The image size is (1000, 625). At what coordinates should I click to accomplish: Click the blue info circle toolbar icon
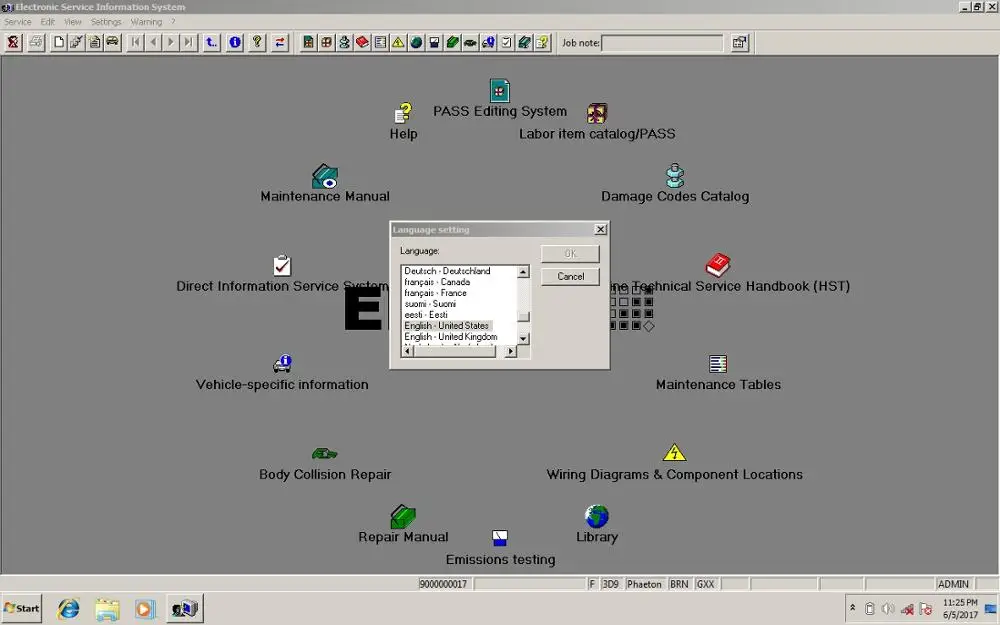pos(235,43)
